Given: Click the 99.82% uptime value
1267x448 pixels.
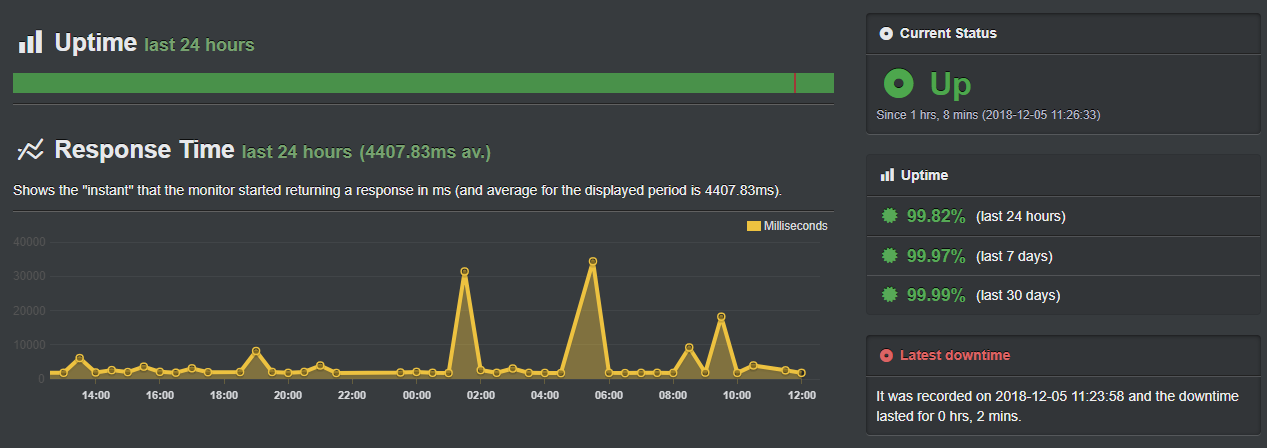Looking at the screenshot, I should [936, 216].
